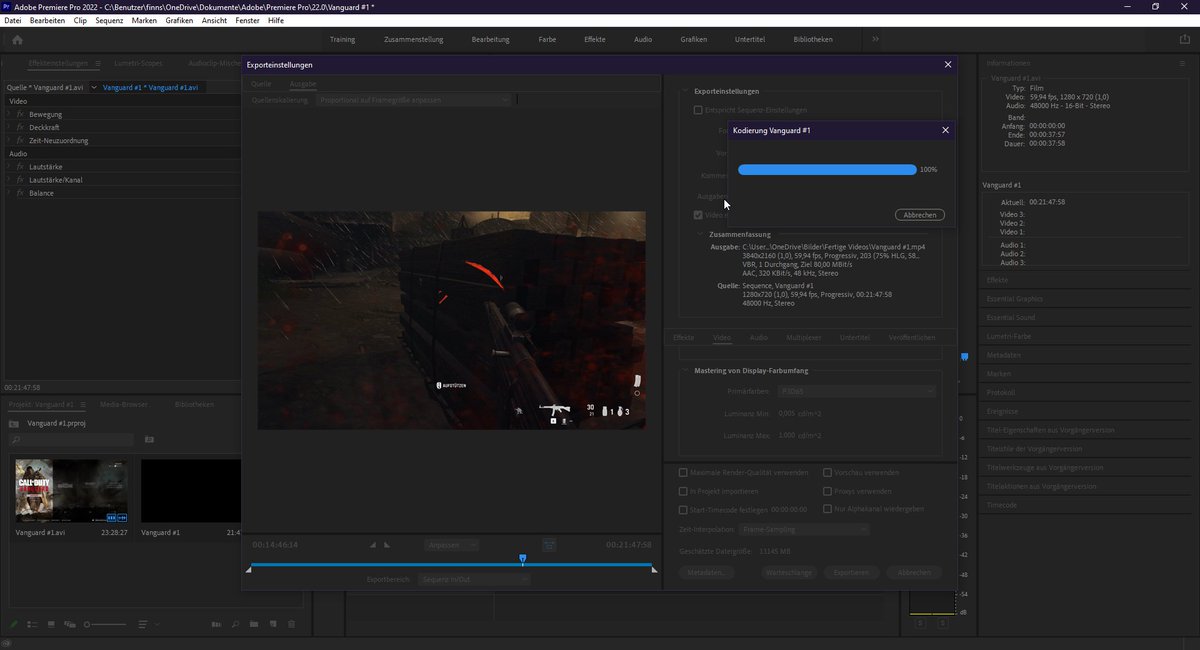Open the Grafiken menu

pos(180,20)
